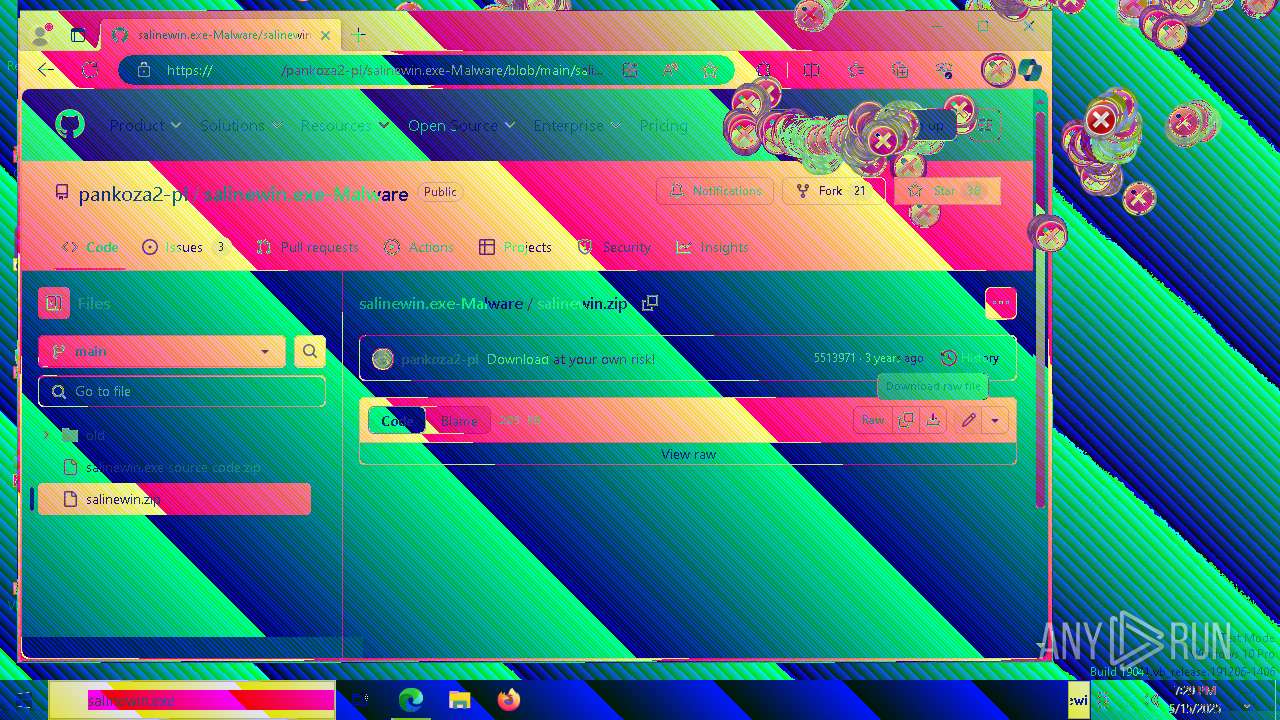Open the pankoza2-pl author avatar
The image size is (1280, 720).
point(383,359)
